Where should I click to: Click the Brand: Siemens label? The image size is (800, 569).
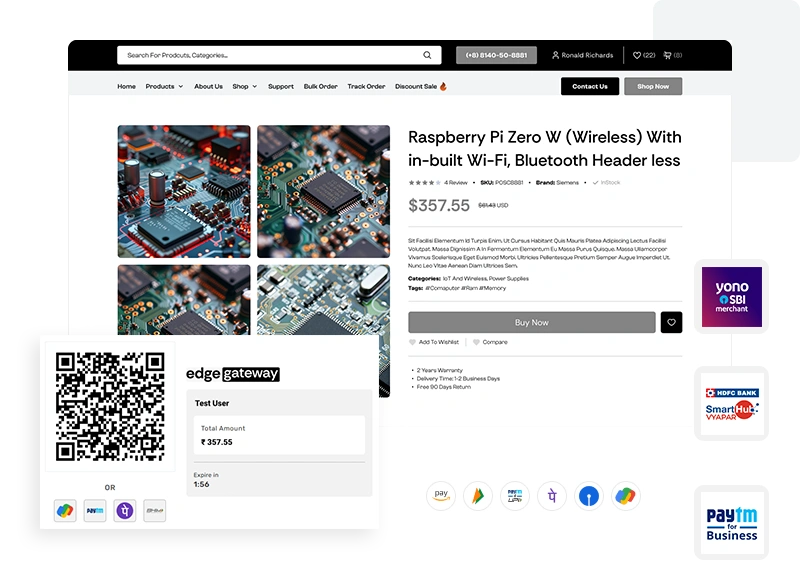557,183
